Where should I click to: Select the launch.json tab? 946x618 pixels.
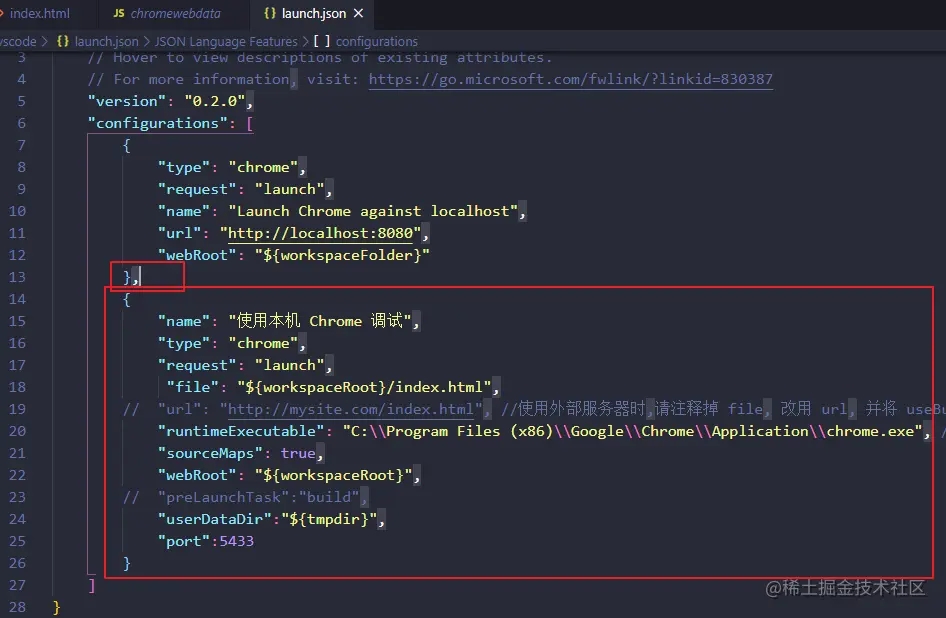314,13
